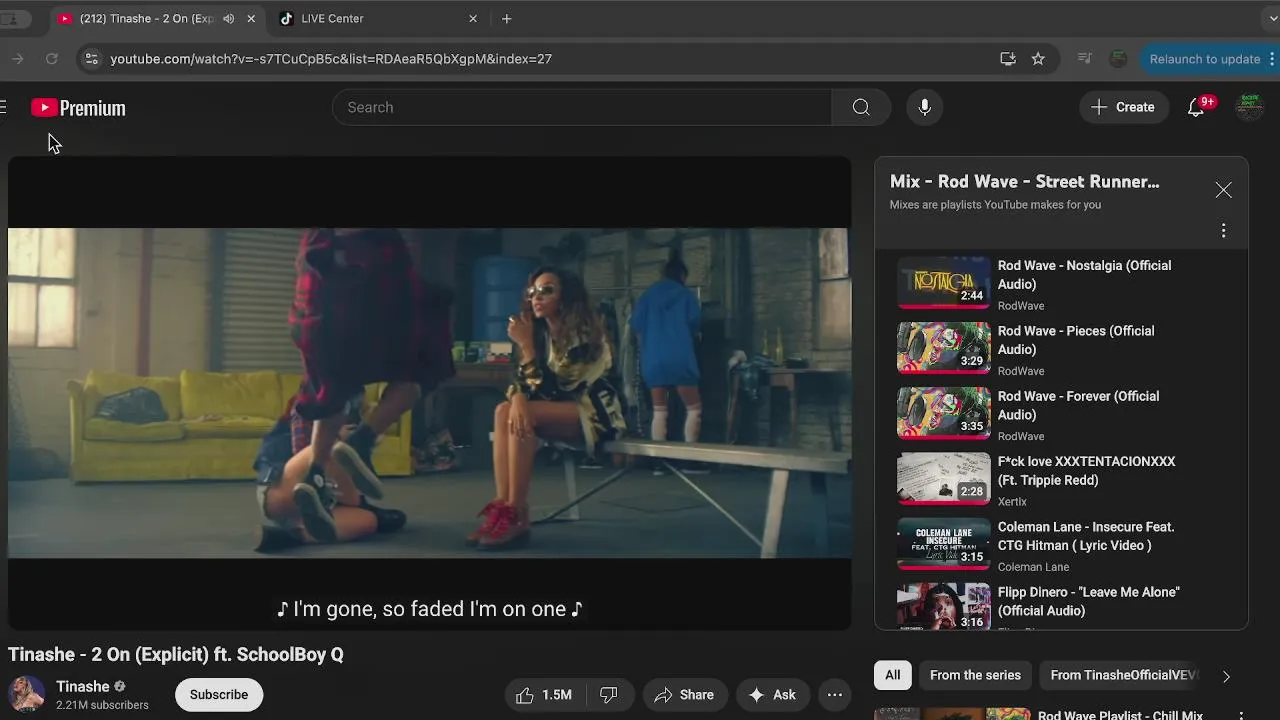Click the install app icon in address bar
The width and height of the screenshot is (1280, 720).
tap(1008, 59)
